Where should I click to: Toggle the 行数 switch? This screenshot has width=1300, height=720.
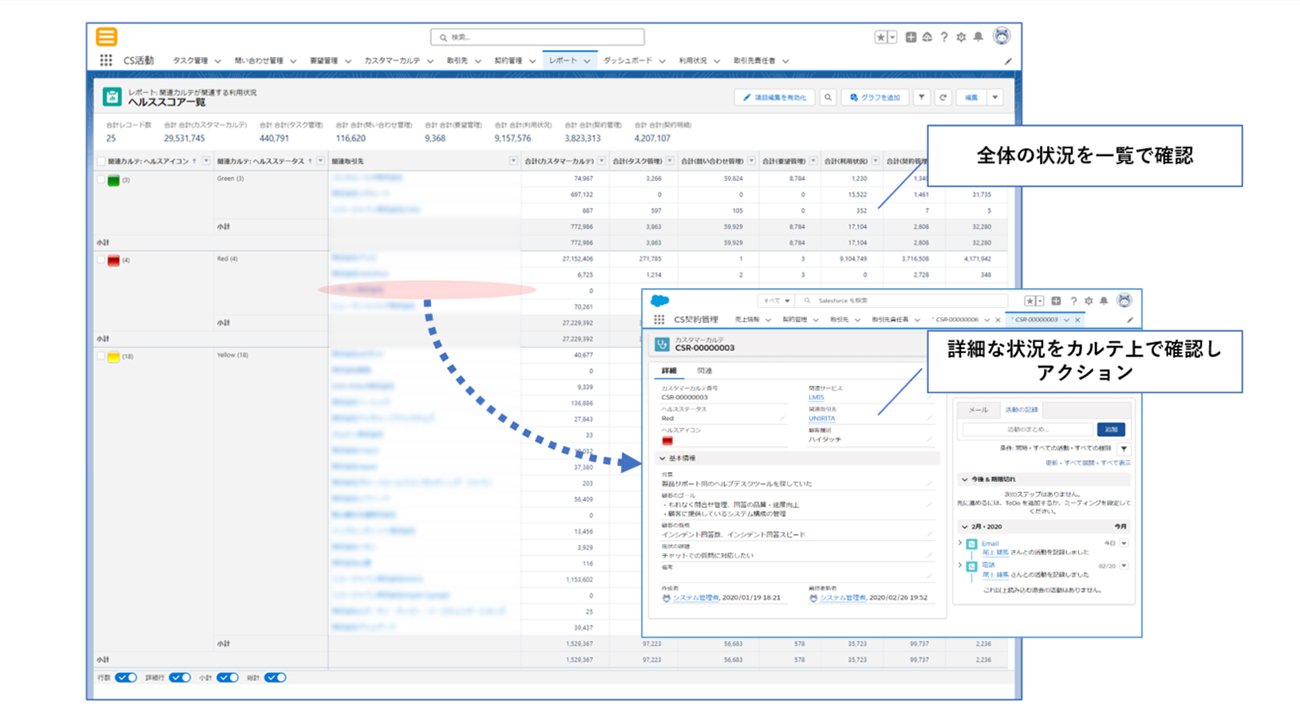126,677
